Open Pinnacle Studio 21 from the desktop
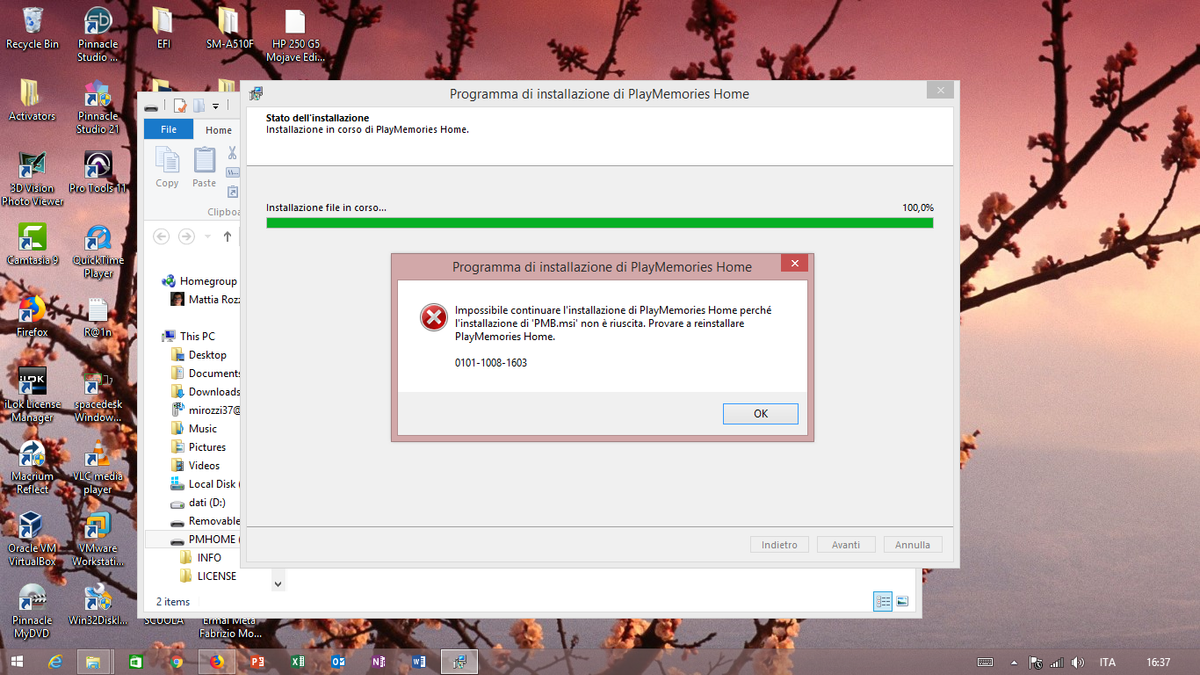Viewport: 1200px width, 675px height. [97, 93]
